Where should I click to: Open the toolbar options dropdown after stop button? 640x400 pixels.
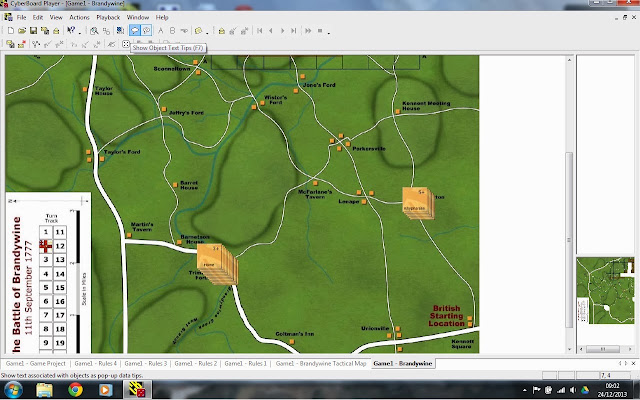pyautogui.click(x=329, y=32)
